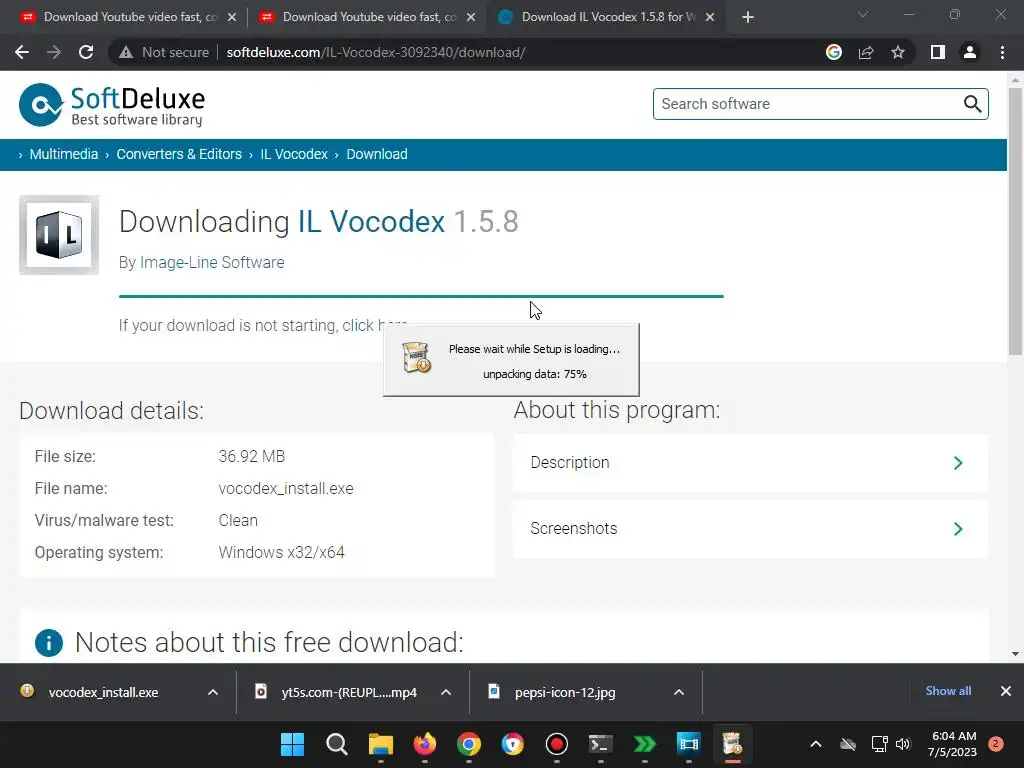Open notification badge showing 2

click(996, 744)
